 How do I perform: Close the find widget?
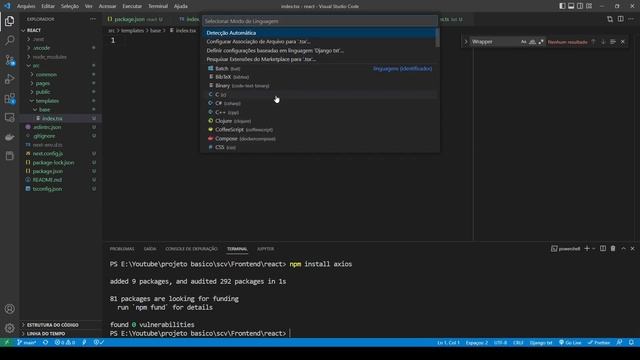pyautogui.click(x=622, y=42)
